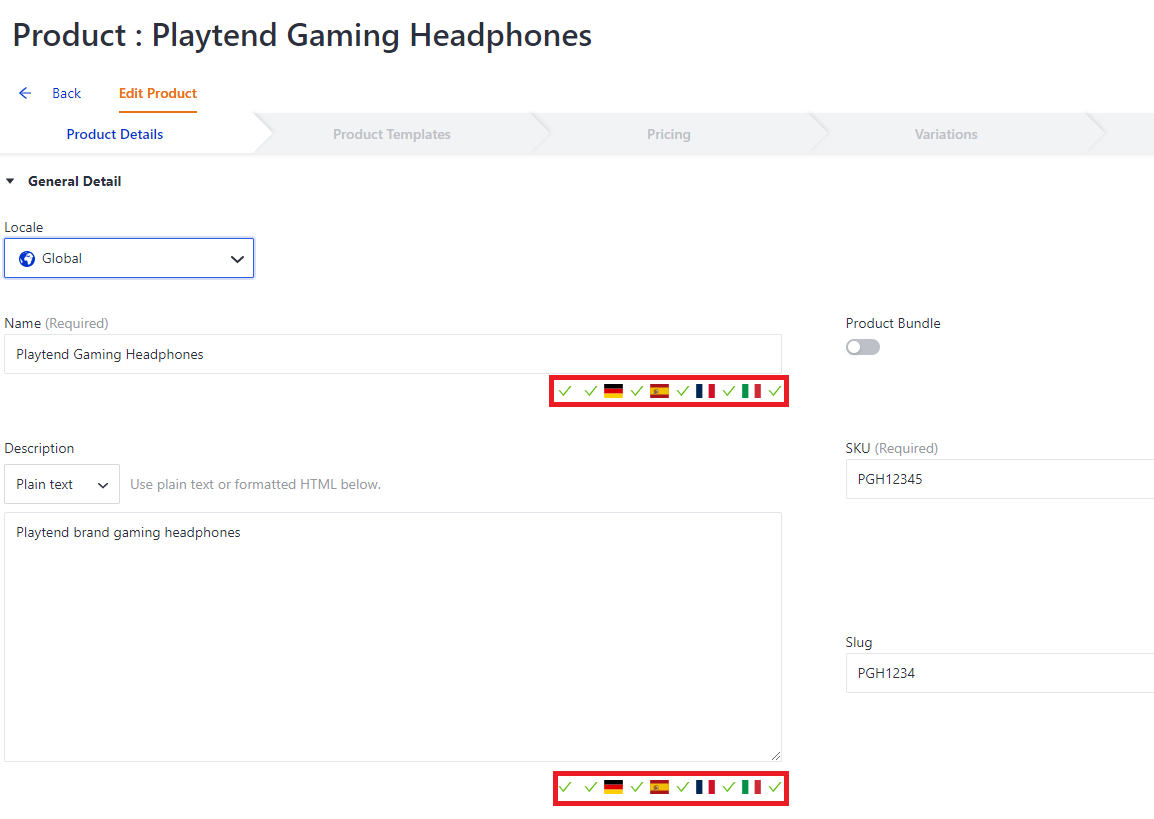This screenshot has width=1154, height=819.
Task: Focus the Name field with Playtend Gaming Headphones
Action: coord(393,354)
